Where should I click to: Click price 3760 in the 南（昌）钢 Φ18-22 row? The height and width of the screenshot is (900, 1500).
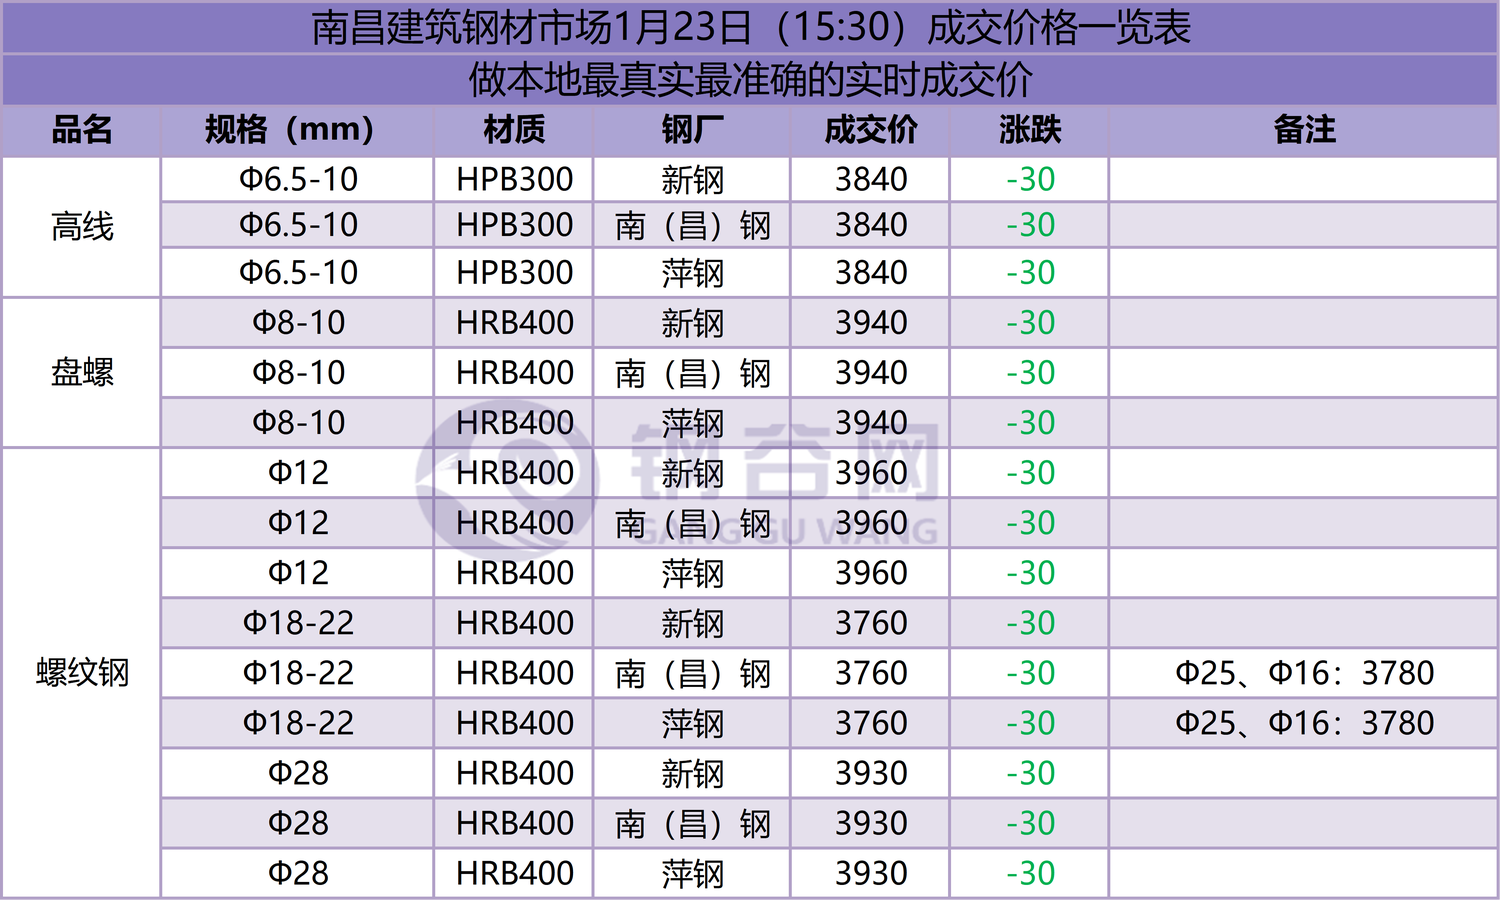871,673
